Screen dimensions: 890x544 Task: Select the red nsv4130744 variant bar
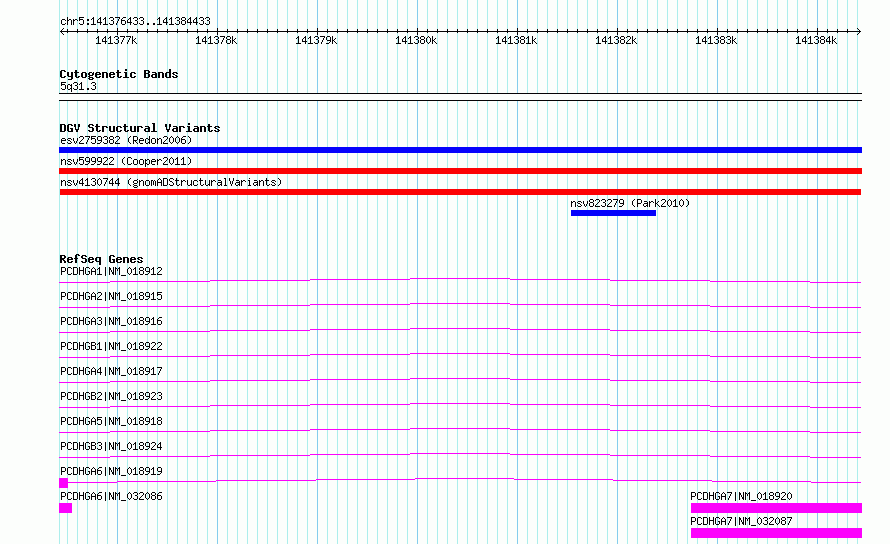point(460,192)
